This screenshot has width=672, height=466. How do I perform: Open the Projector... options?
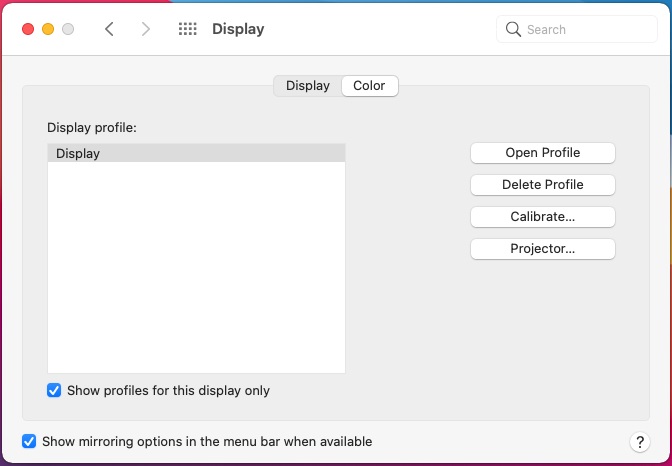(x=542, y=248)
